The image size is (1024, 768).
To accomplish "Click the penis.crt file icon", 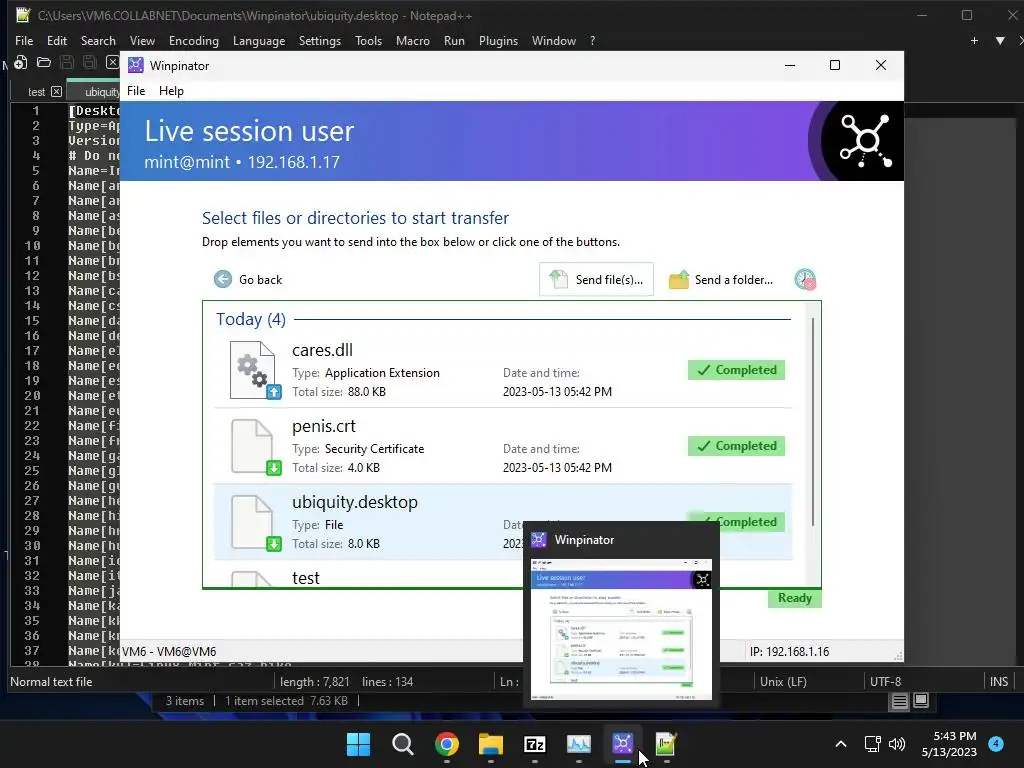I will [255, 447].
